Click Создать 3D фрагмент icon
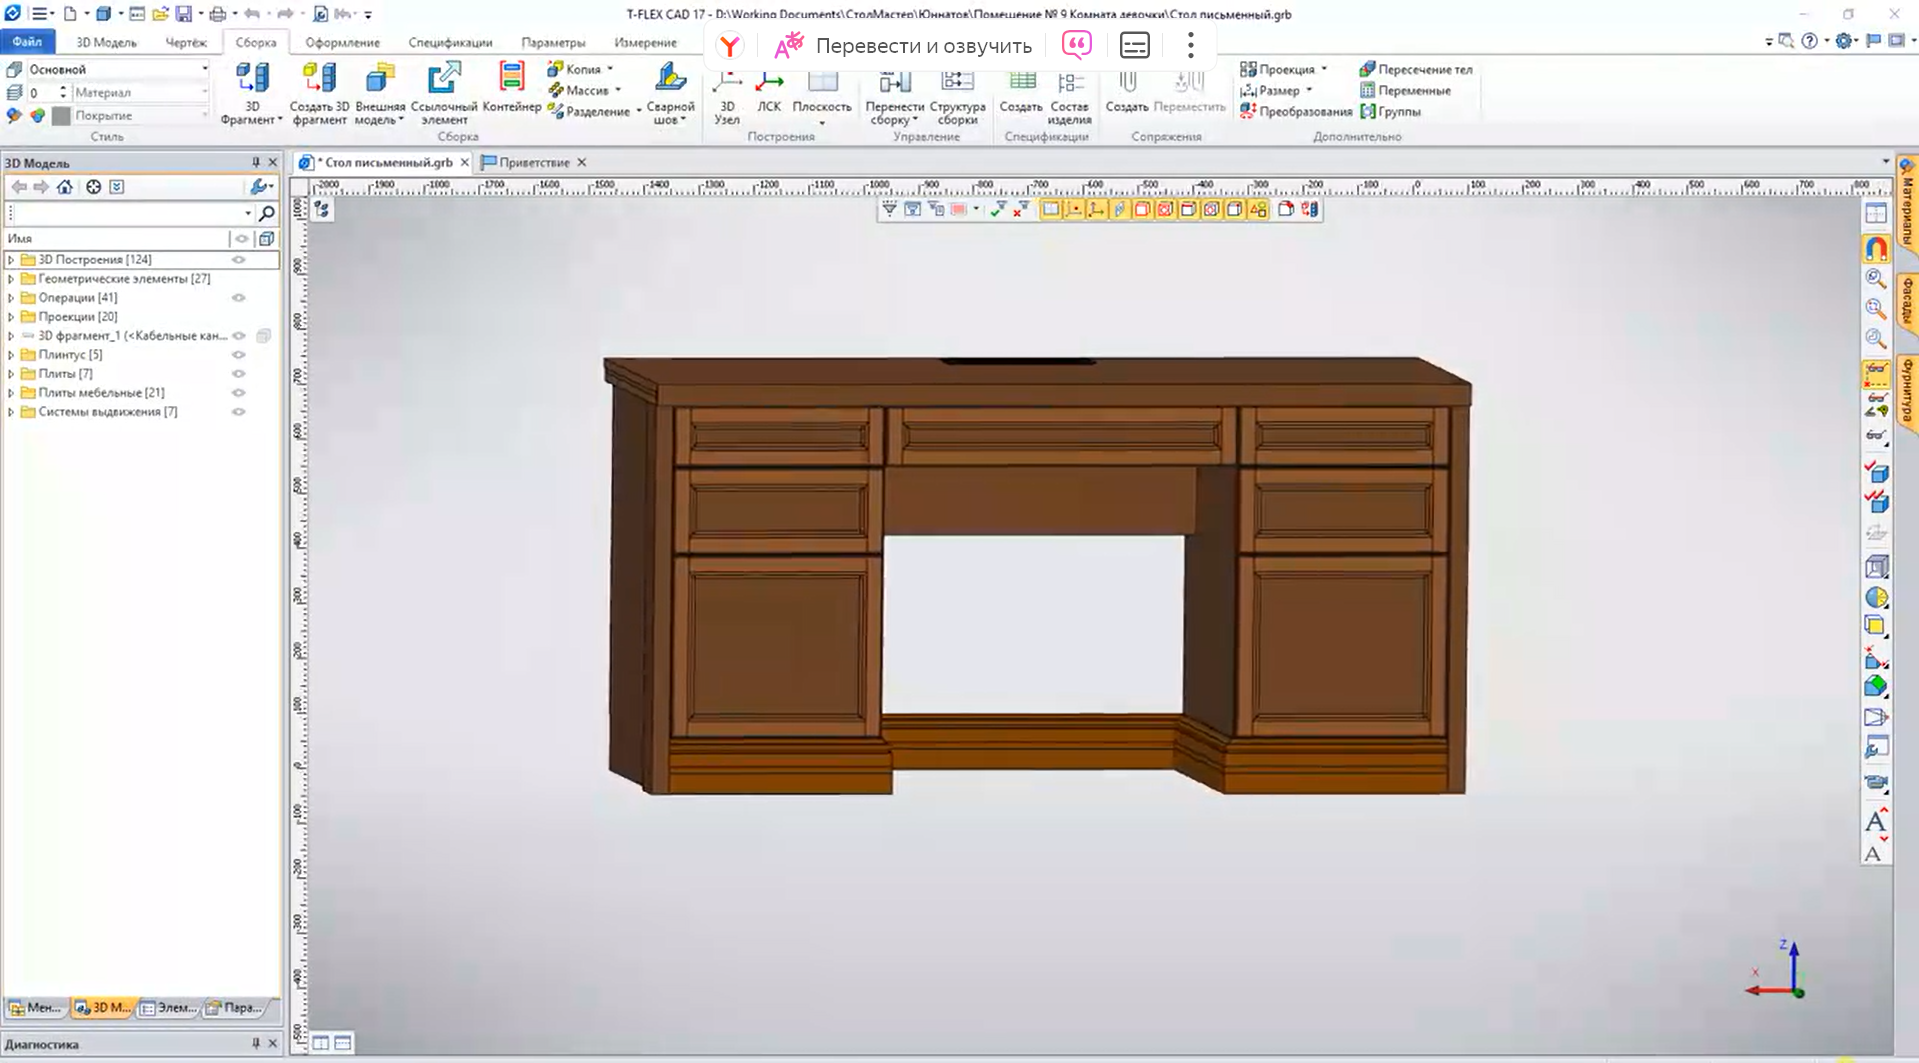 click(319, 93)
